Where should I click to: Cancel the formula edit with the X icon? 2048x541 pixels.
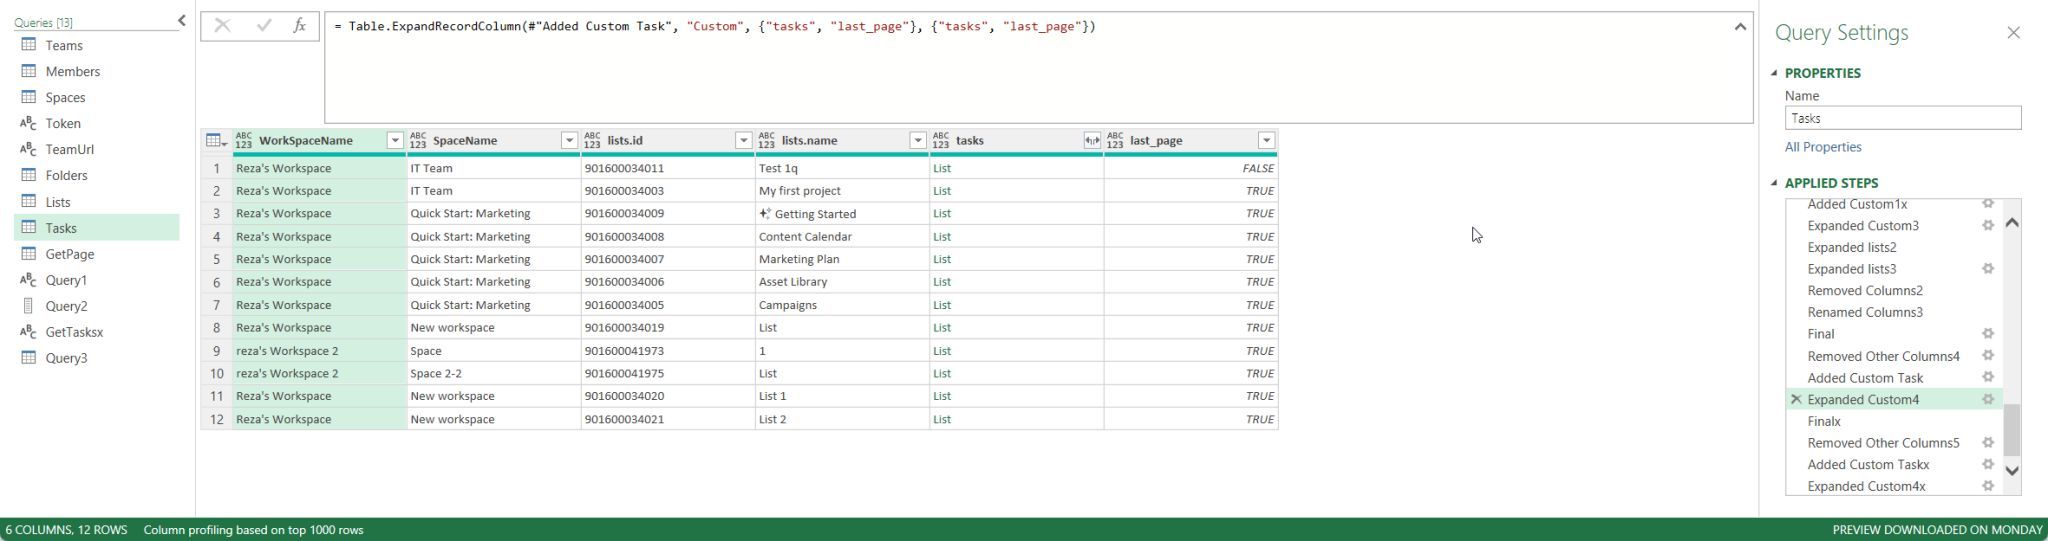pyautogui.click(x=222, y=26)
